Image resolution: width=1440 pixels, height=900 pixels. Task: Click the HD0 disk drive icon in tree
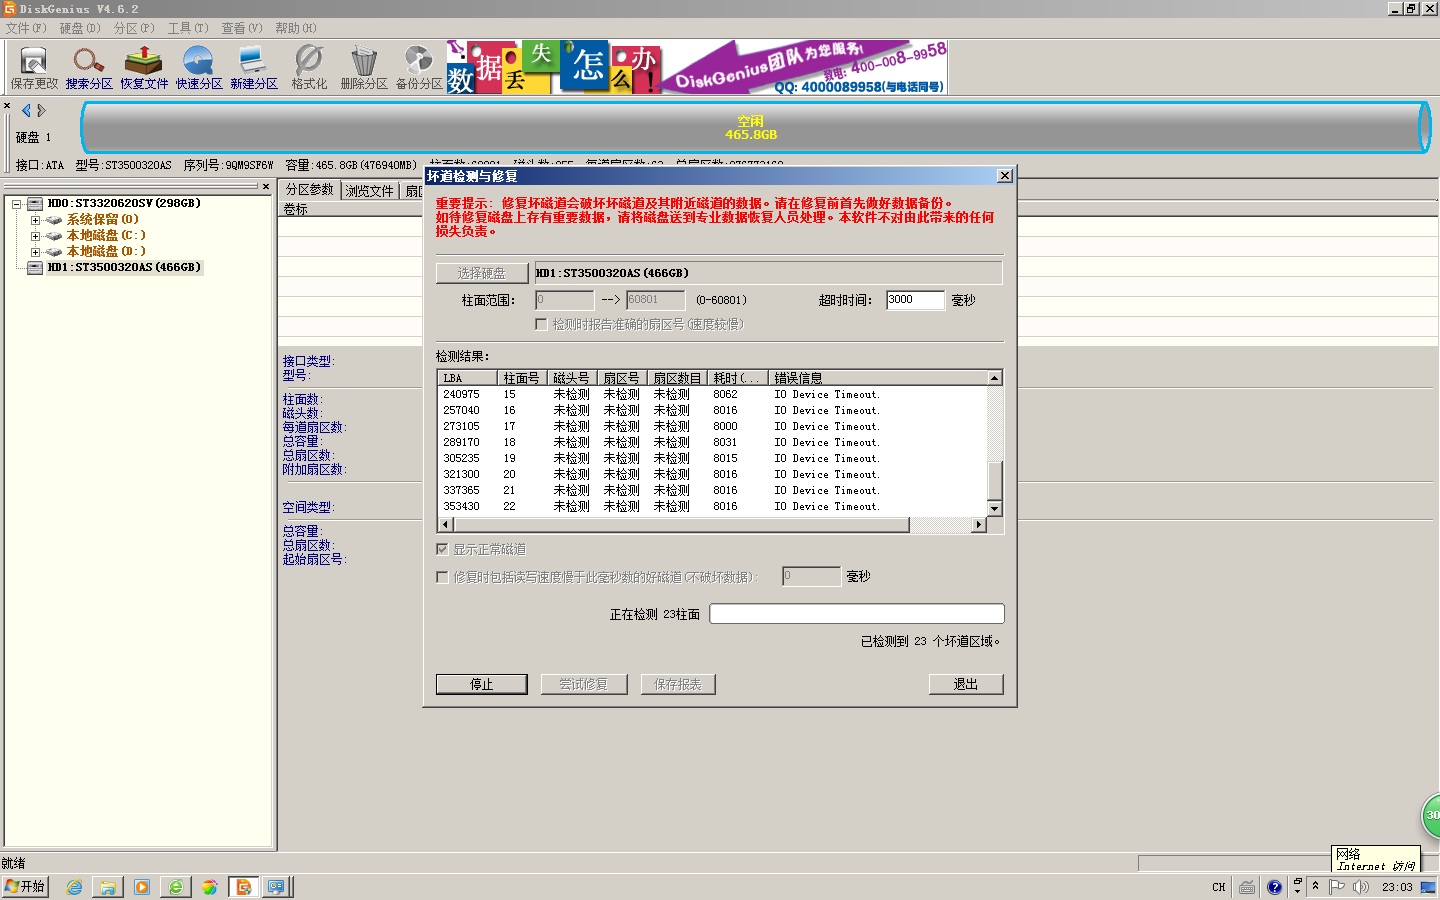(x=35, y=203)
